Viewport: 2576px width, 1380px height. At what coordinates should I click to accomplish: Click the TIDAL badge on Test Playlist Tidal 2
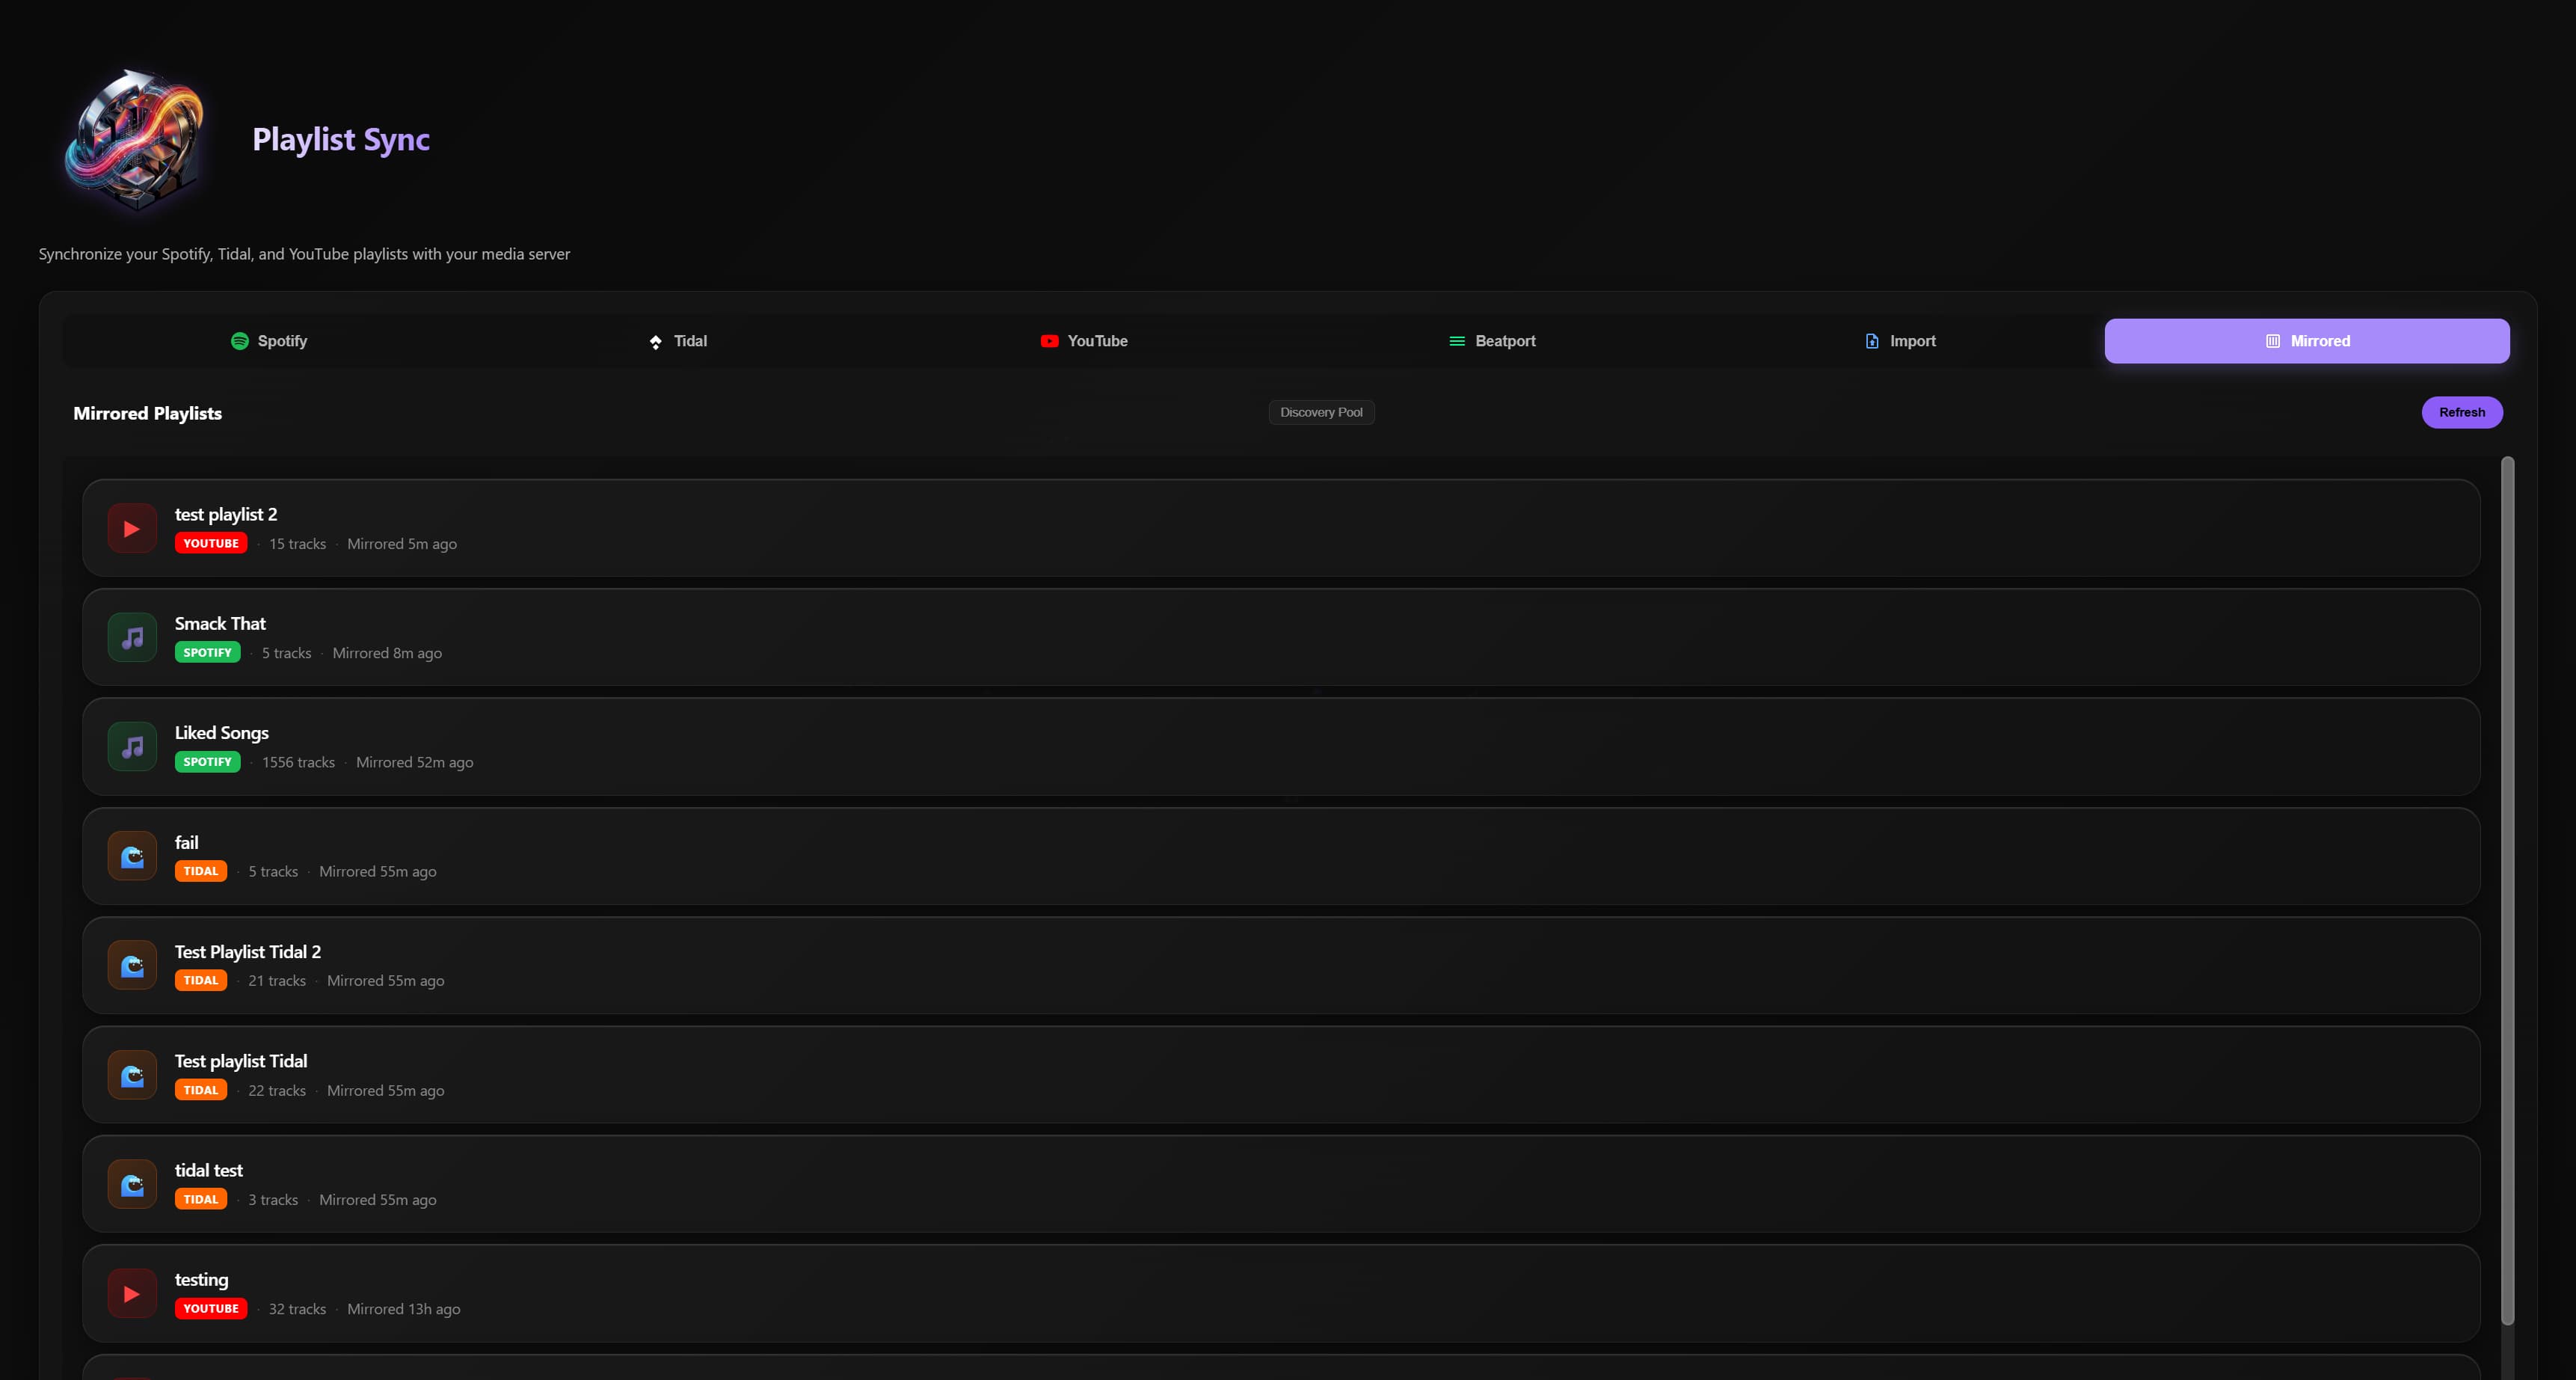point(201,980)
